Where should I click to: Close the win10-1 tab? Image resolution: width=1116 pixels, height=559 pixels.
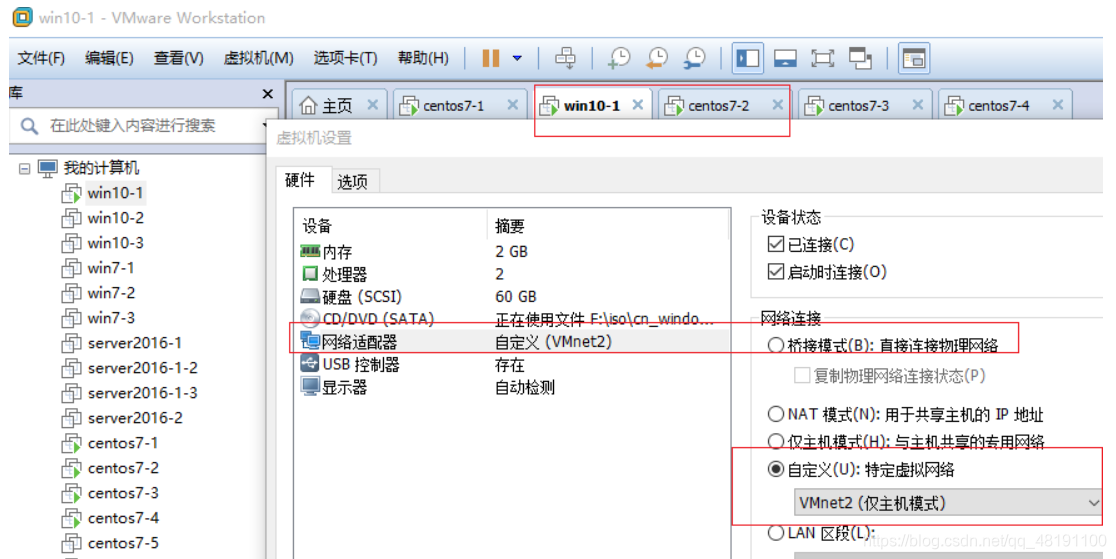click(638, 105)
